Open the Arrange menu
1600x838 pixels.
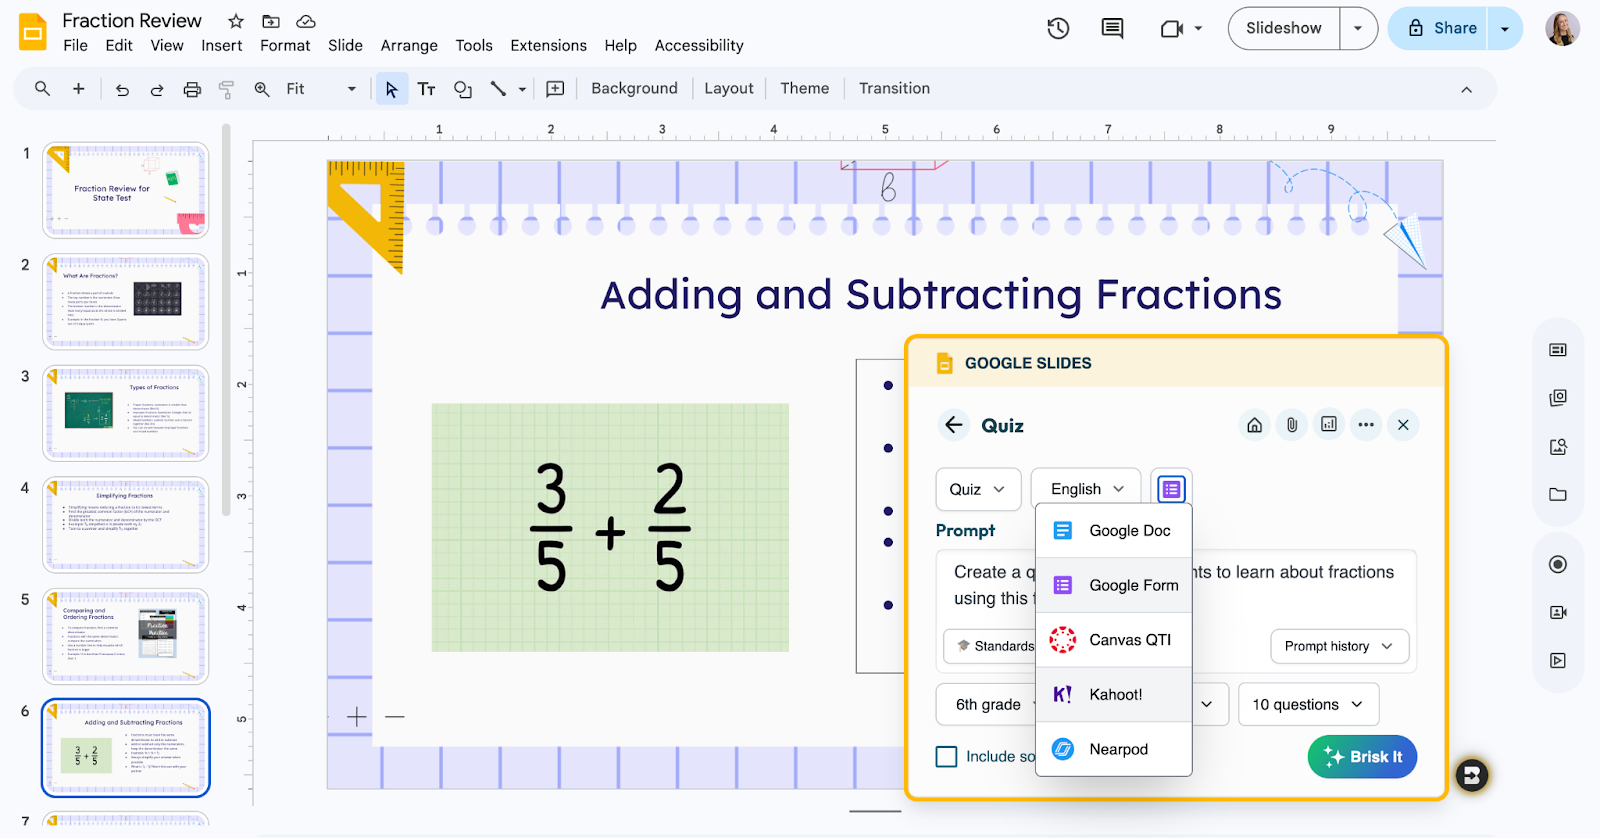[x=409, y=45]
